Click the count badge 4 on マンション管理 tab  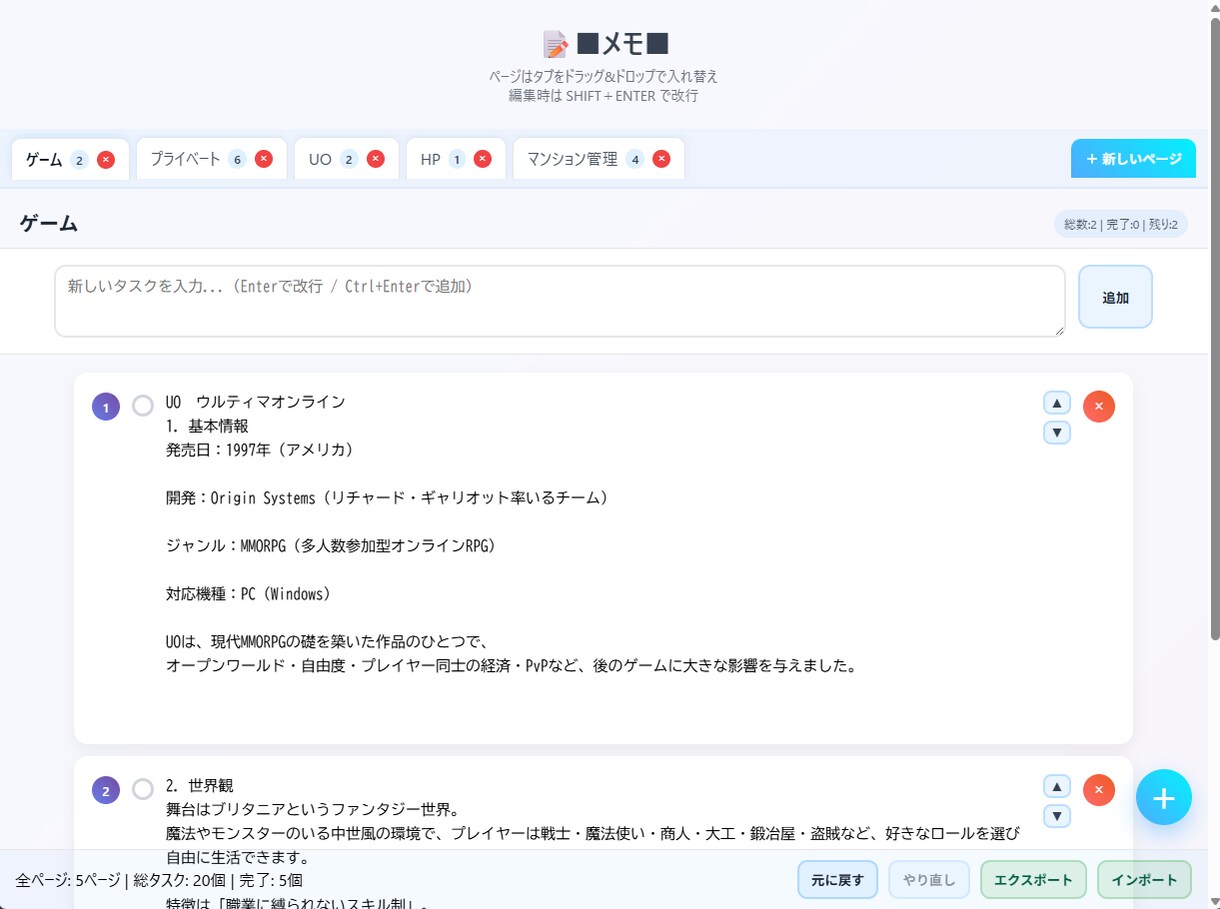635,159
